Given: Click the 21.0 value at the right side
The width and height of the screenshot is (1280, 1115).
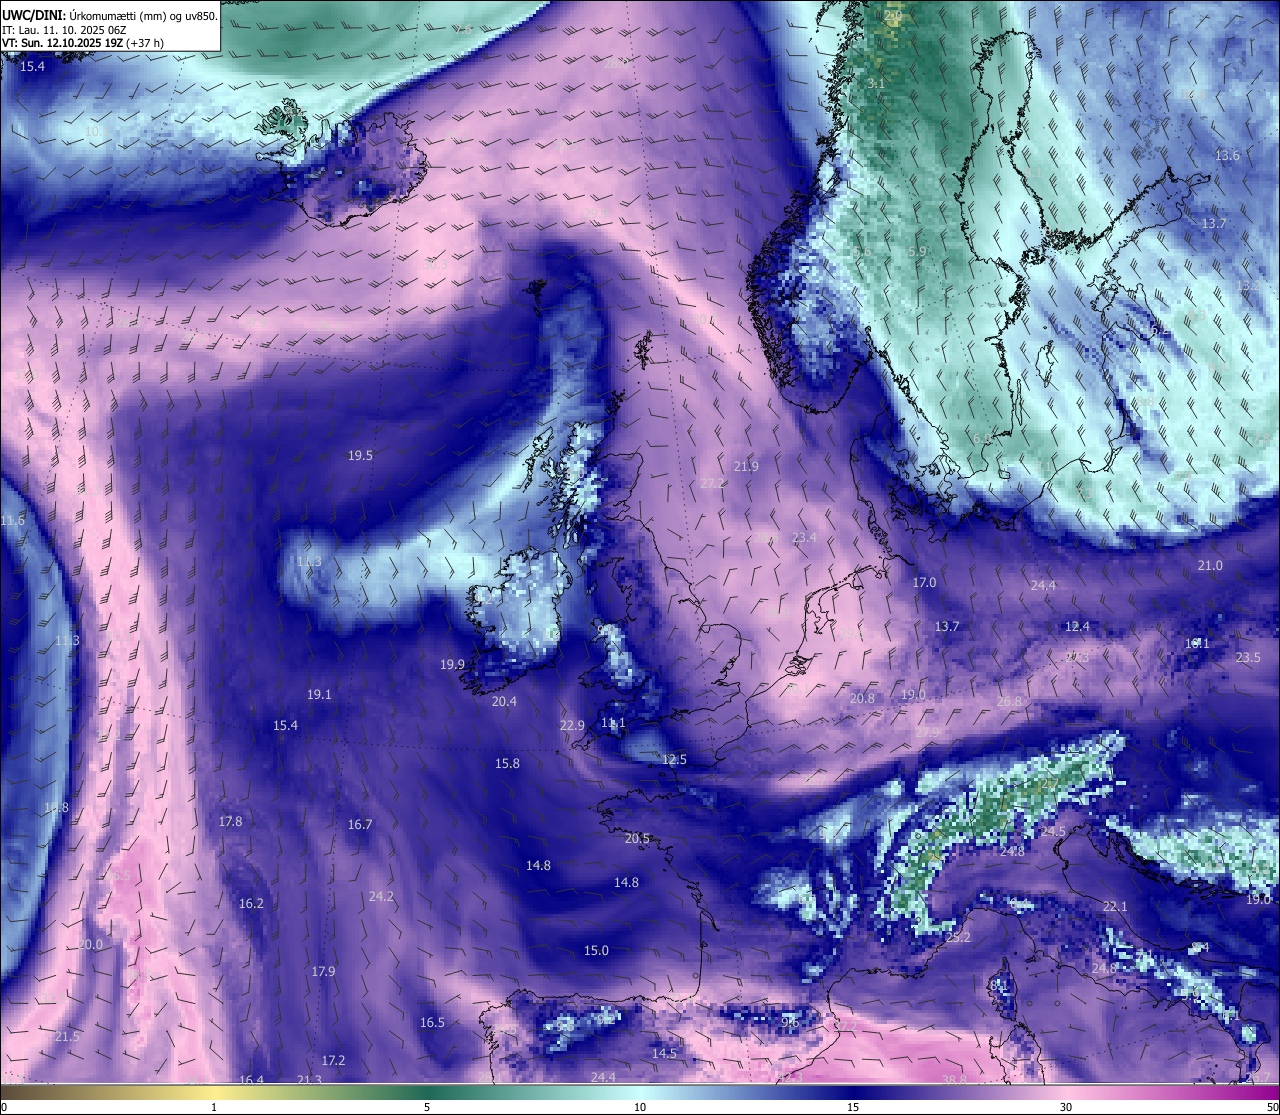Looking at the screenshot, I should click(x=1210, y=565).
